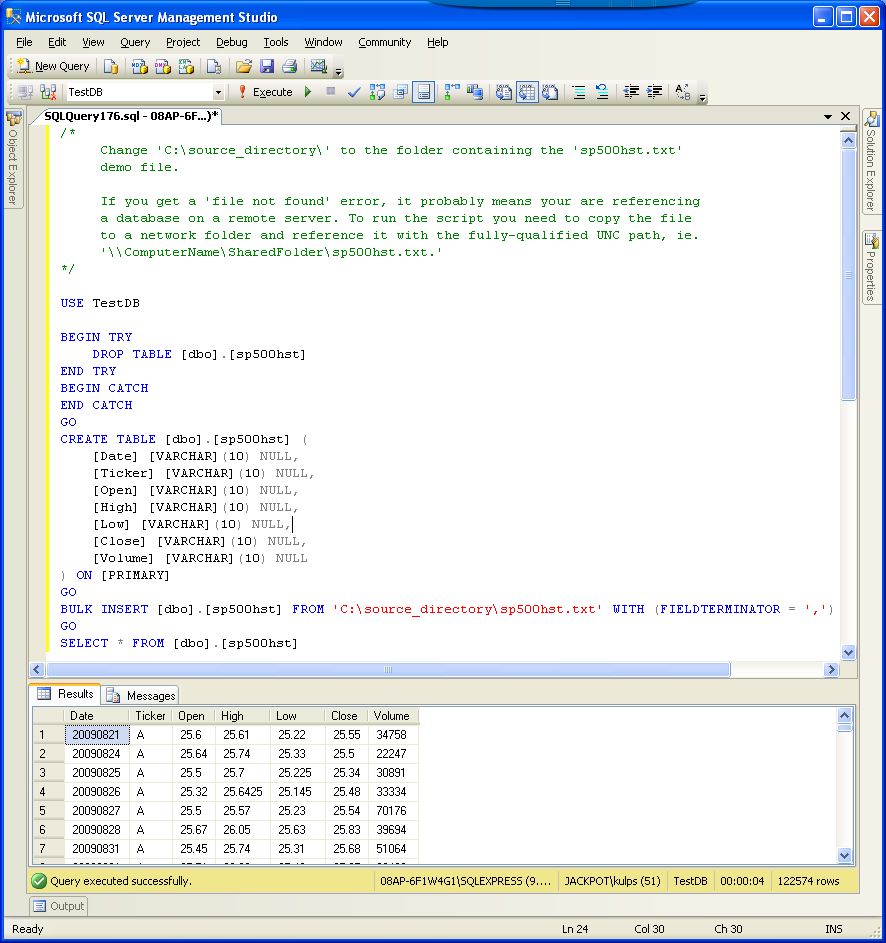Click the SQL Server Compact query icon
Image resolution: width=886 pixels, height=943 pixels.
[214, 66]
